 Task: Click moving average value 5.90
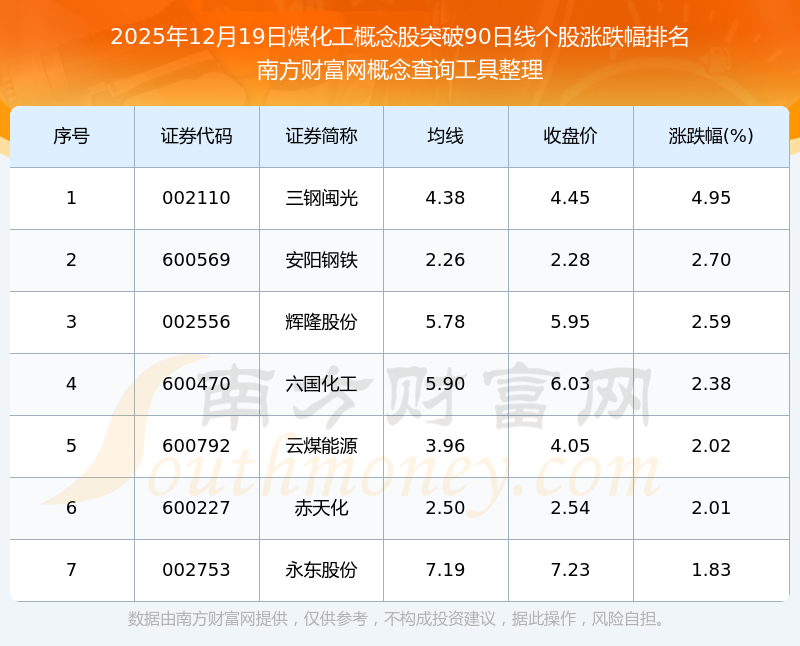(445, 384)
